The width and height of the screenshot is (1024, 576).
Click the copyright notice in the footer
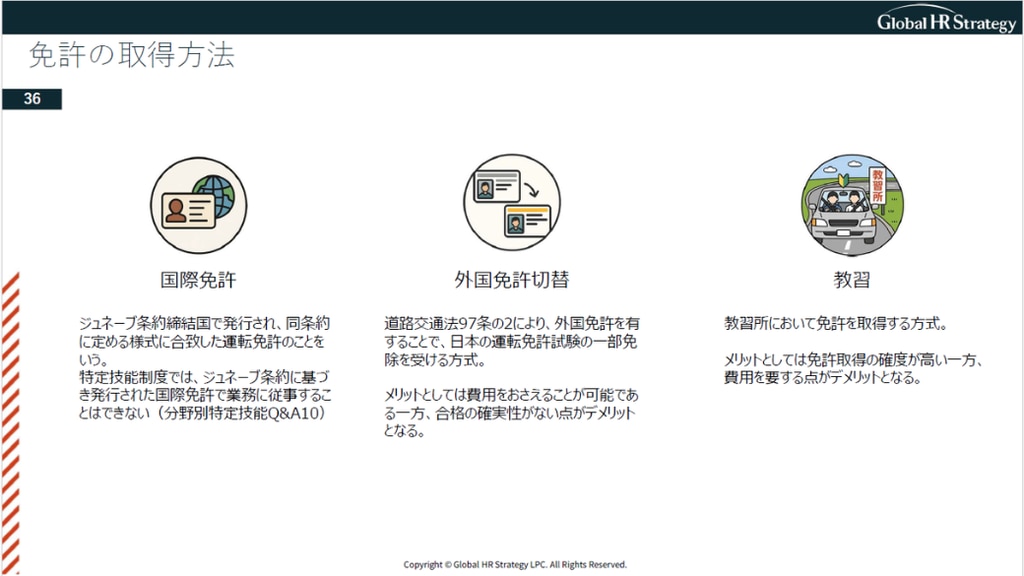[x=515, y=564]
